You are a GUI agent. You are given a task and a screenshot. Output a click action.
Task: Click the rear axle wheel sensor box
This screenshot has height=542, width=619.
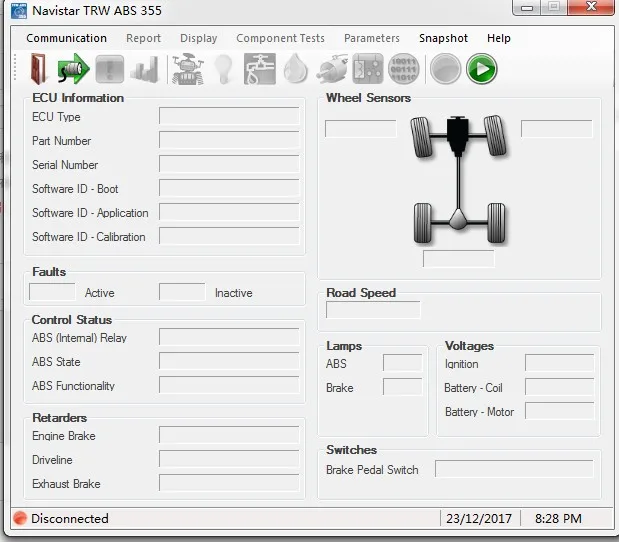[458, 259]
